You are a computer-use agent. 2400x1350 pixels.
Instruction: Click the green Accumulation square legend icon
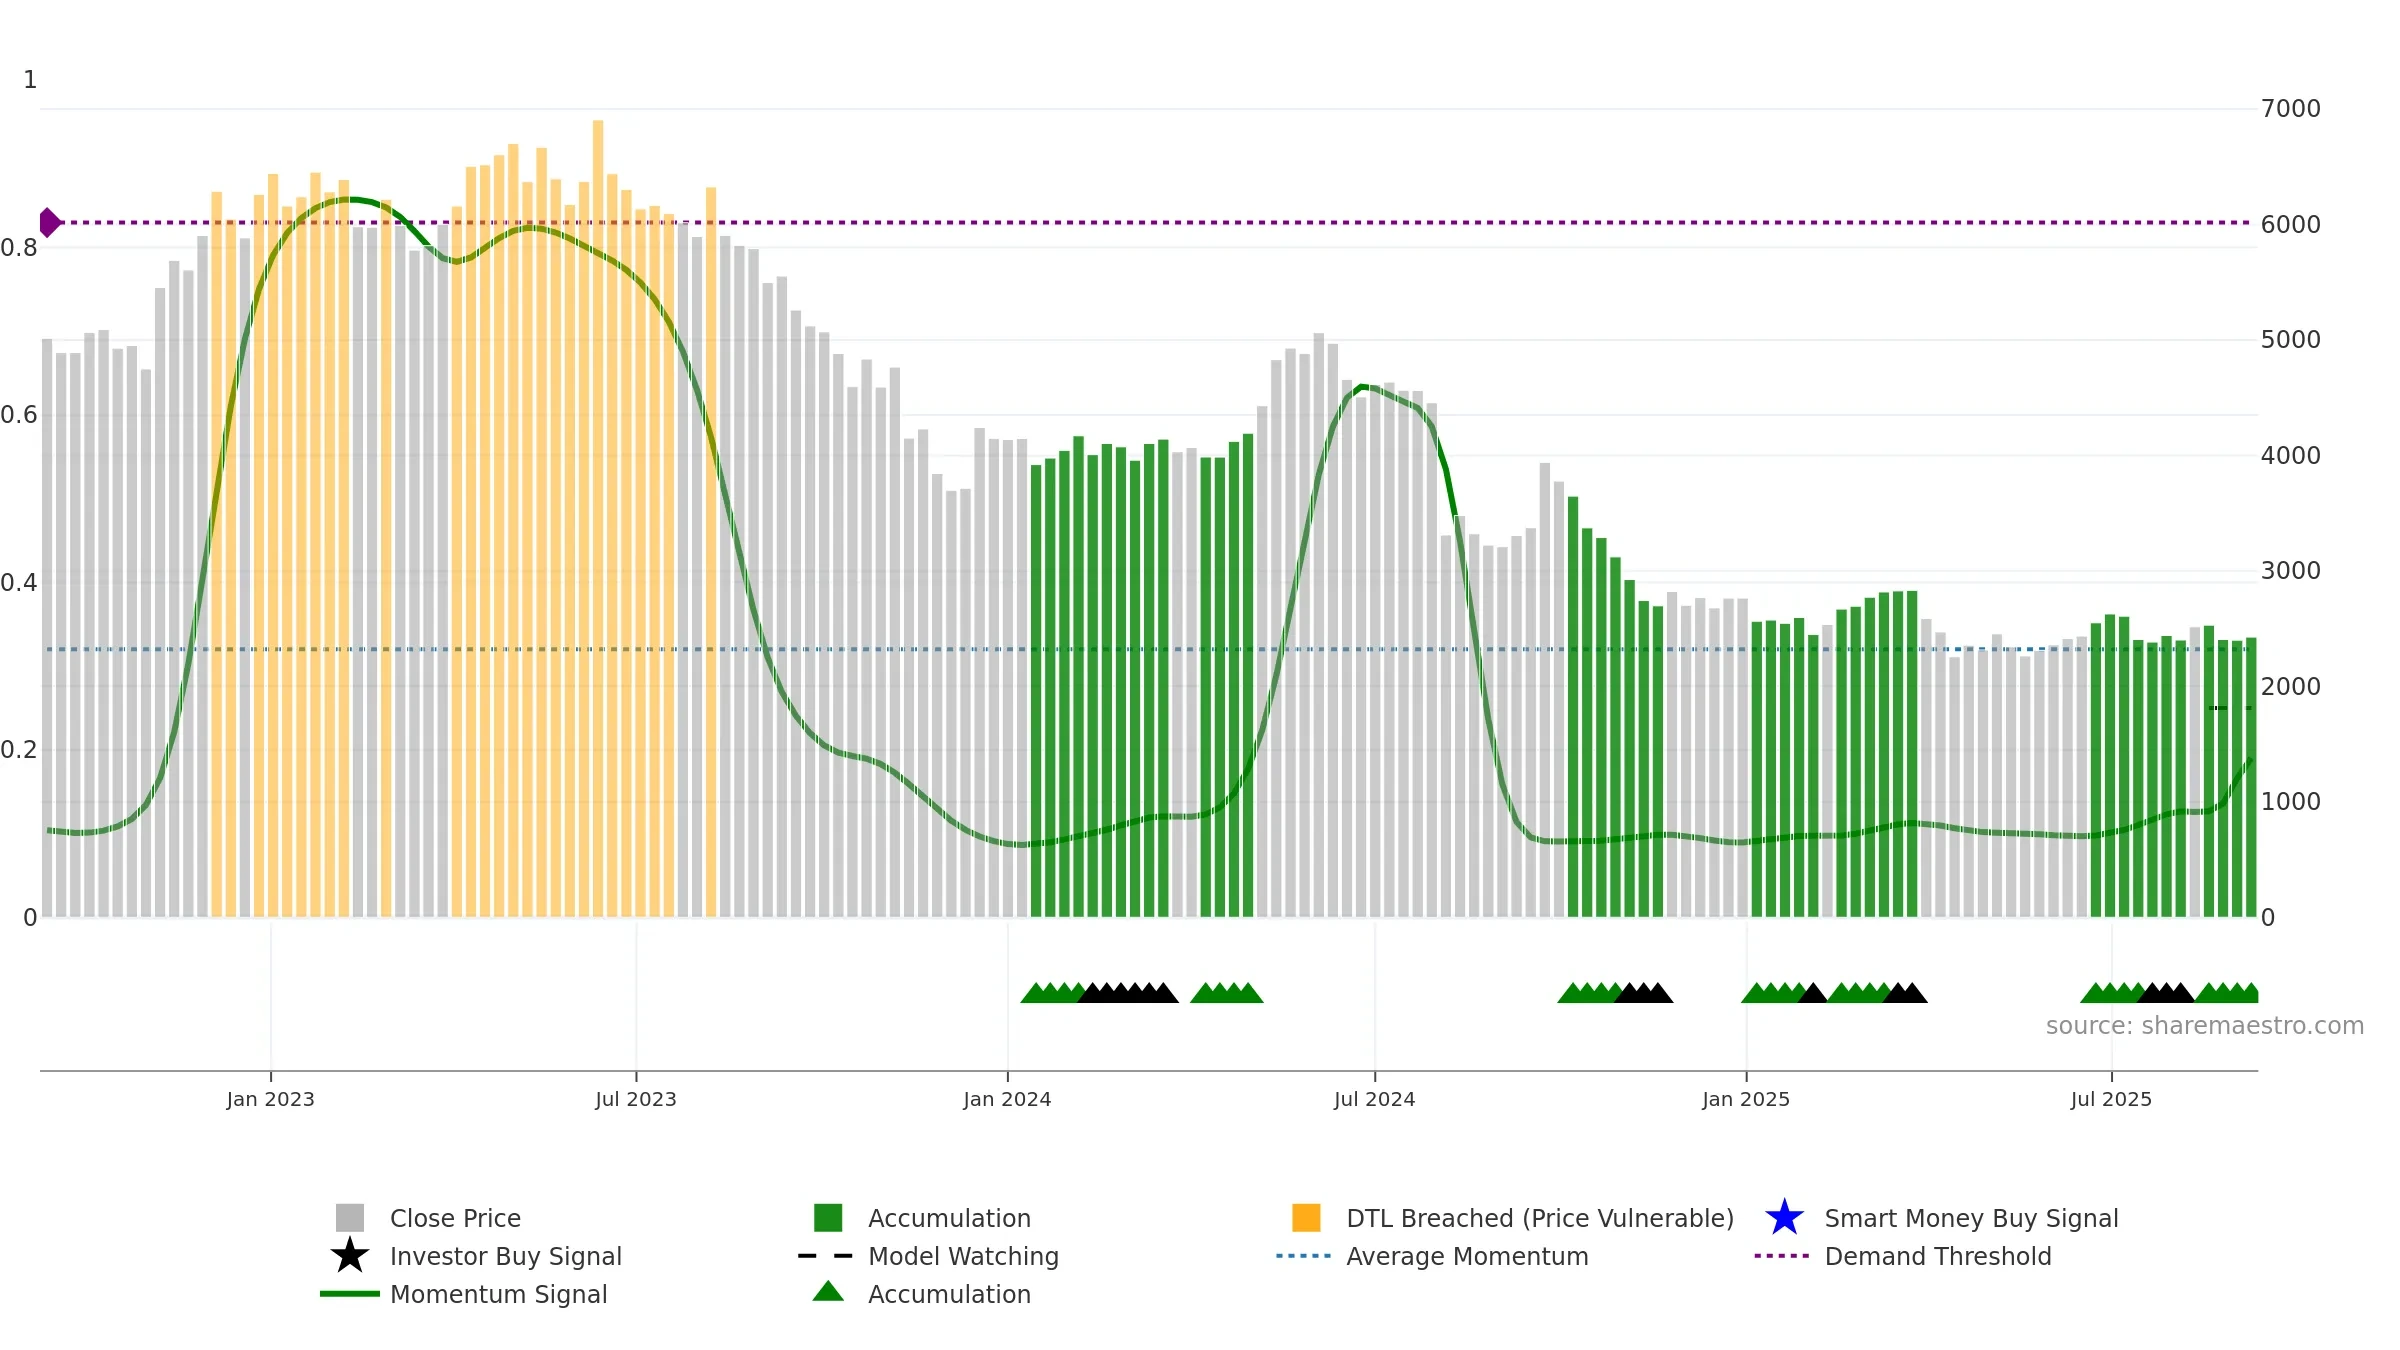click(828, 1218)
